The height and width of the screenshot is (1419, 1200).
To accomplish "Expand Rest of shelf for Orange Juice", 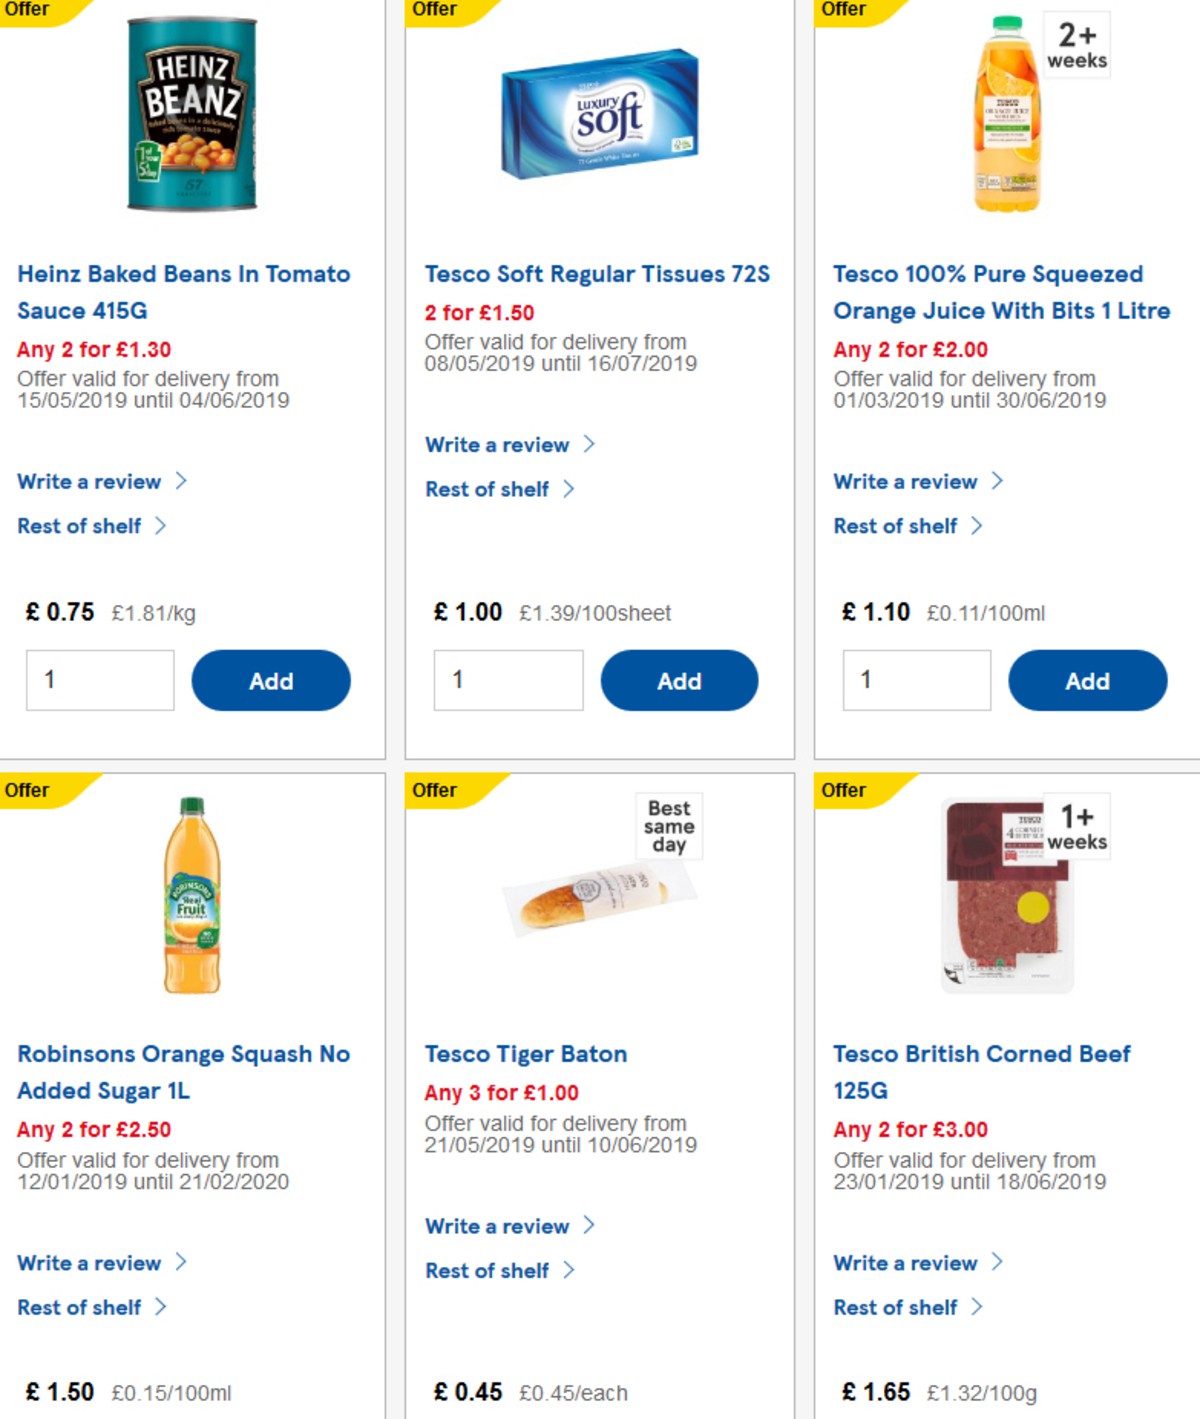I will 897,525.
